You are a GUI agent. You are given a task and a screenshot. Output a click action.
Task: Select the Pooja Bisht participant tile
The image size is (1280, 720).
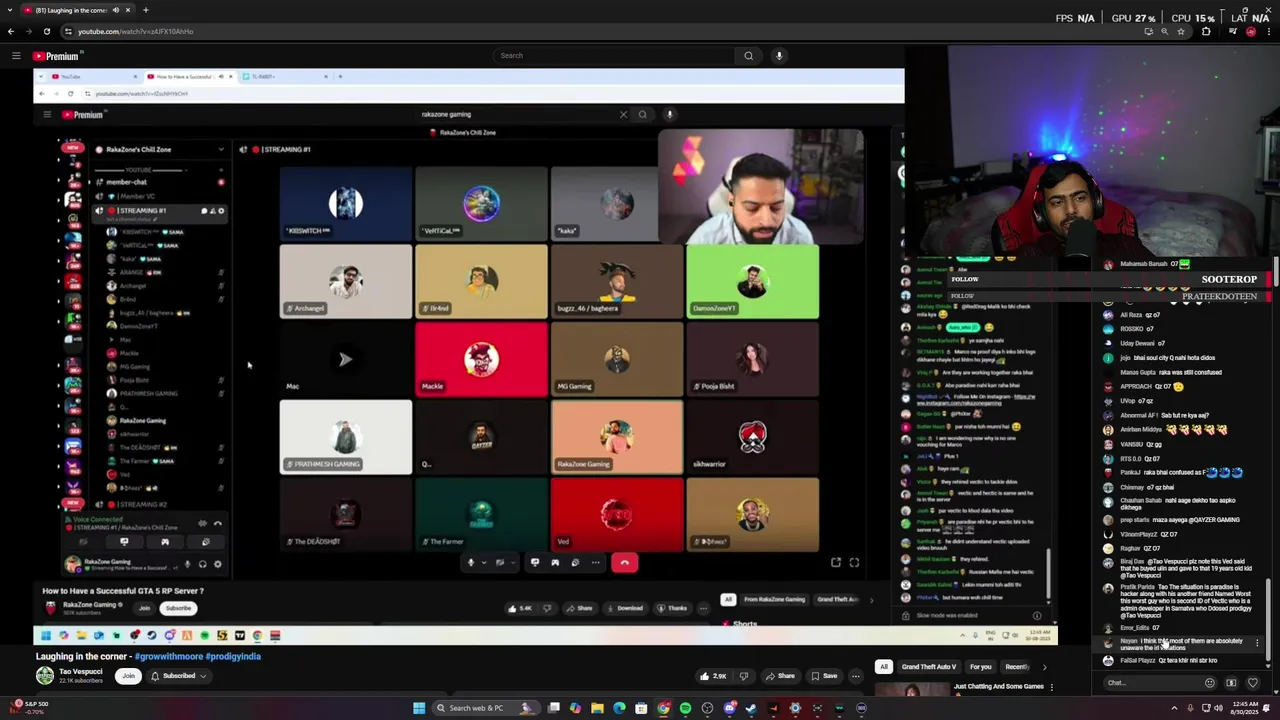pos(752,360)
